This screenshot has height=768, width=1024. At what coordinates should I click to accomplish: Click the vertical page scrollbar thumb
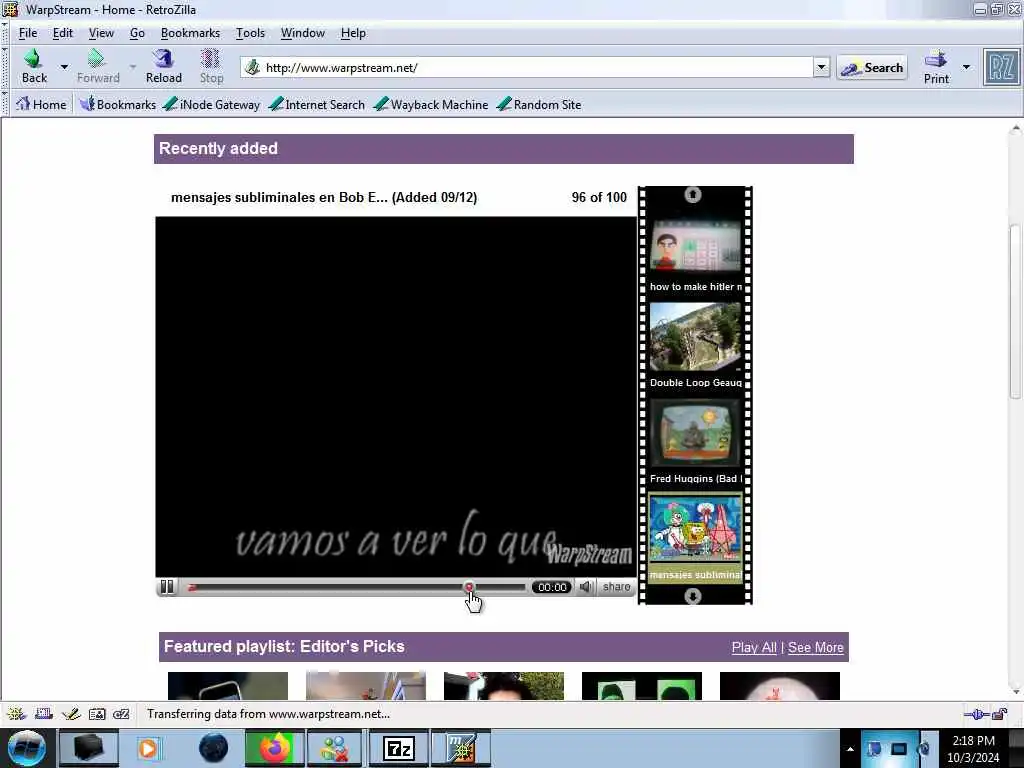pos(1015,311)
